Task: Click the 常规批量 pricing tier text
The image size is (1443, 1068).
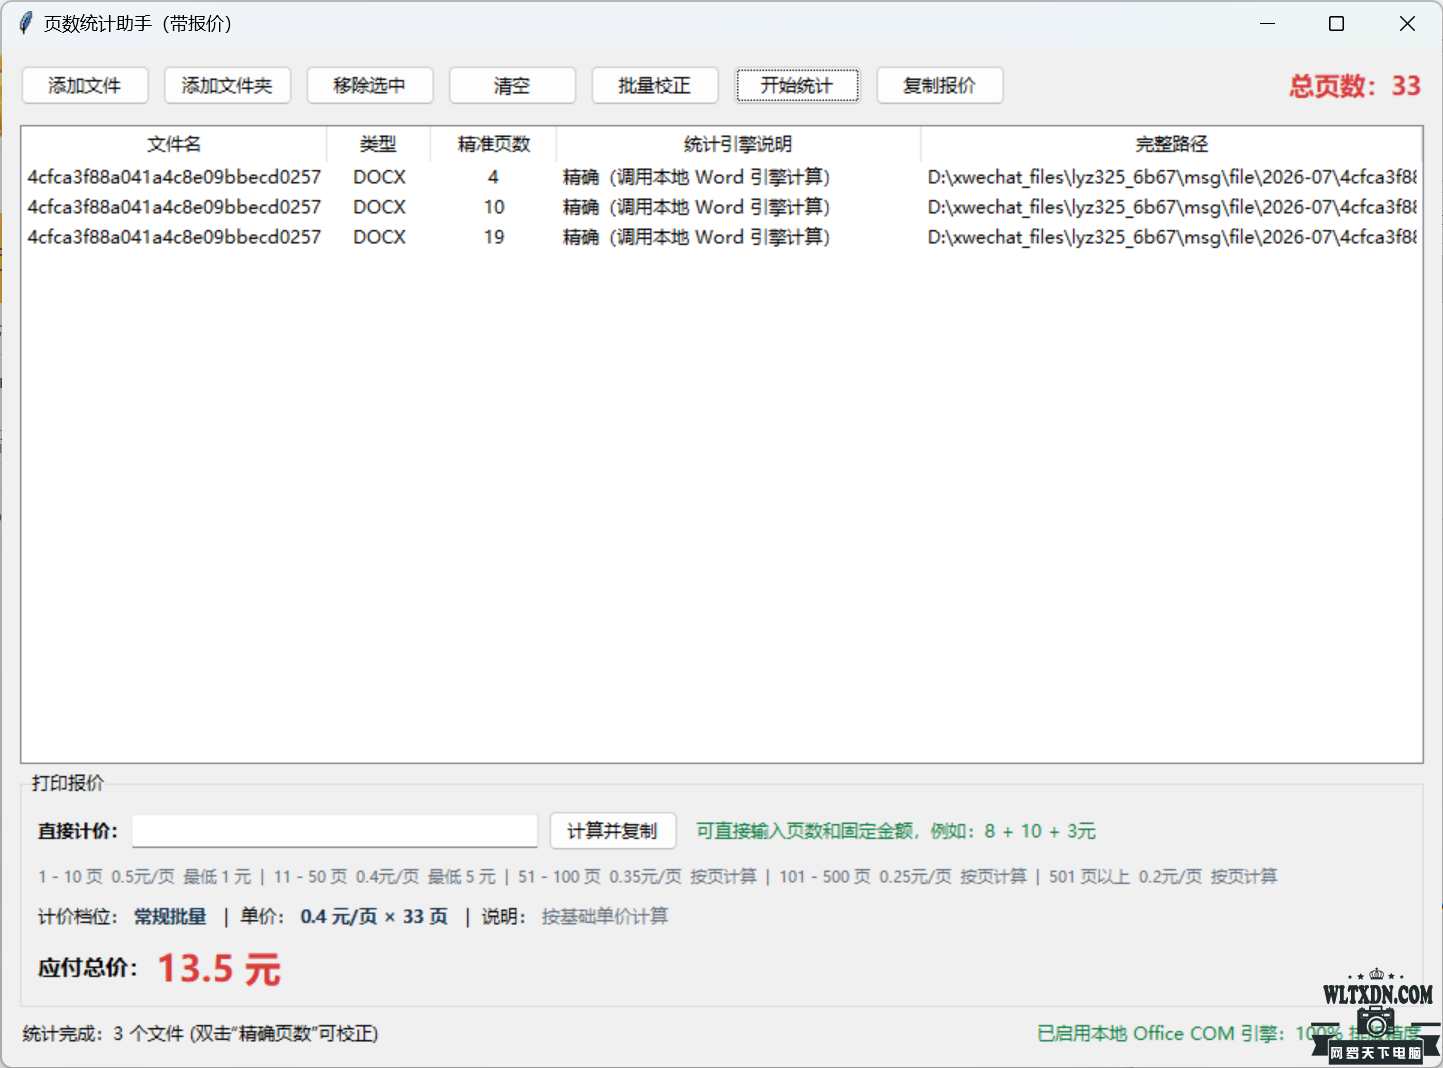Action: point(170,917)
